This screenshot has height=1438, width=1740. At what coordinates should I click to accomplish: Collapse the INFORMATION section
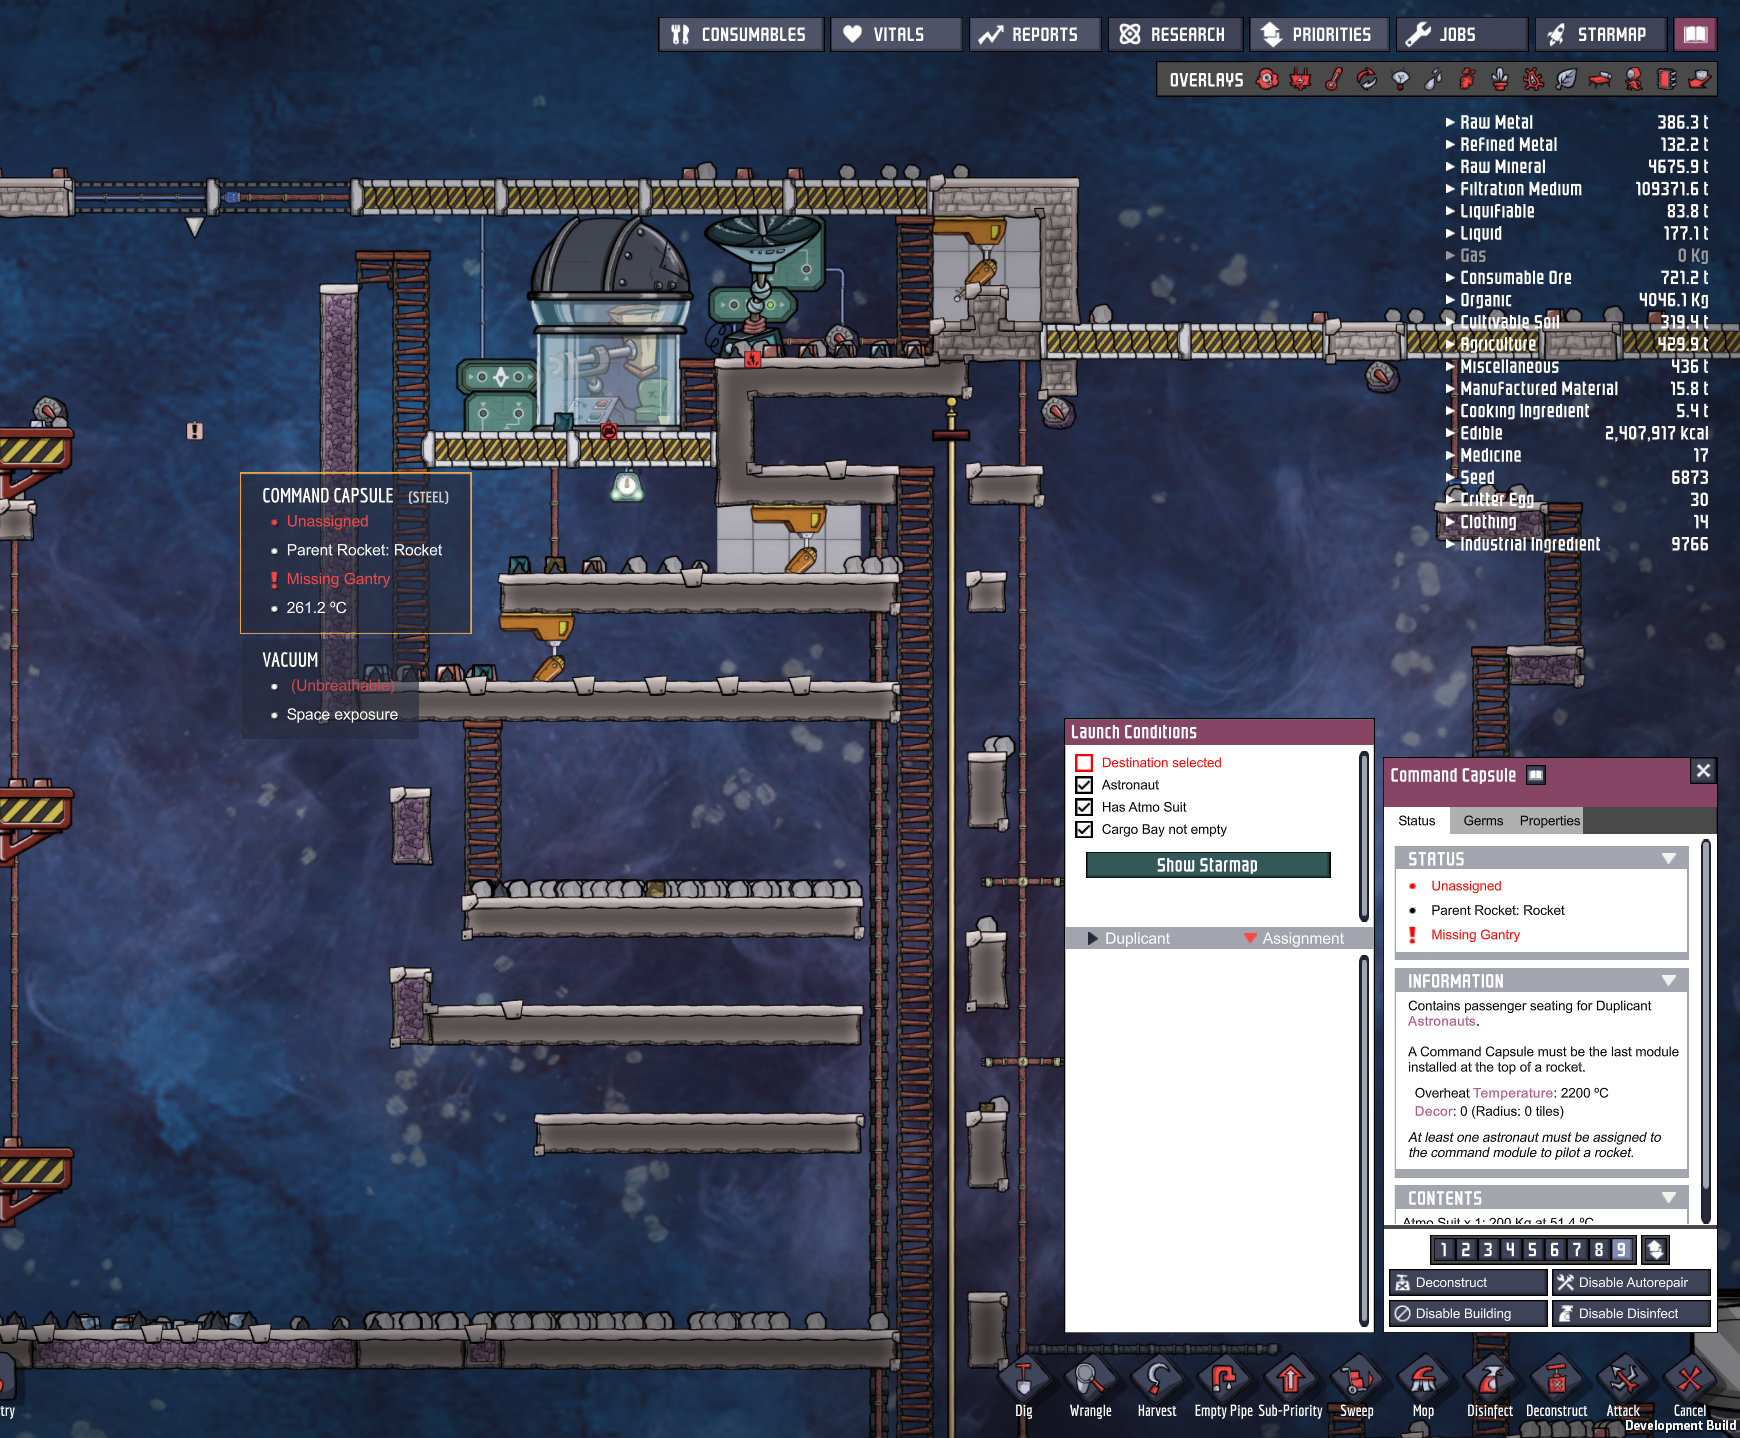1668,981
